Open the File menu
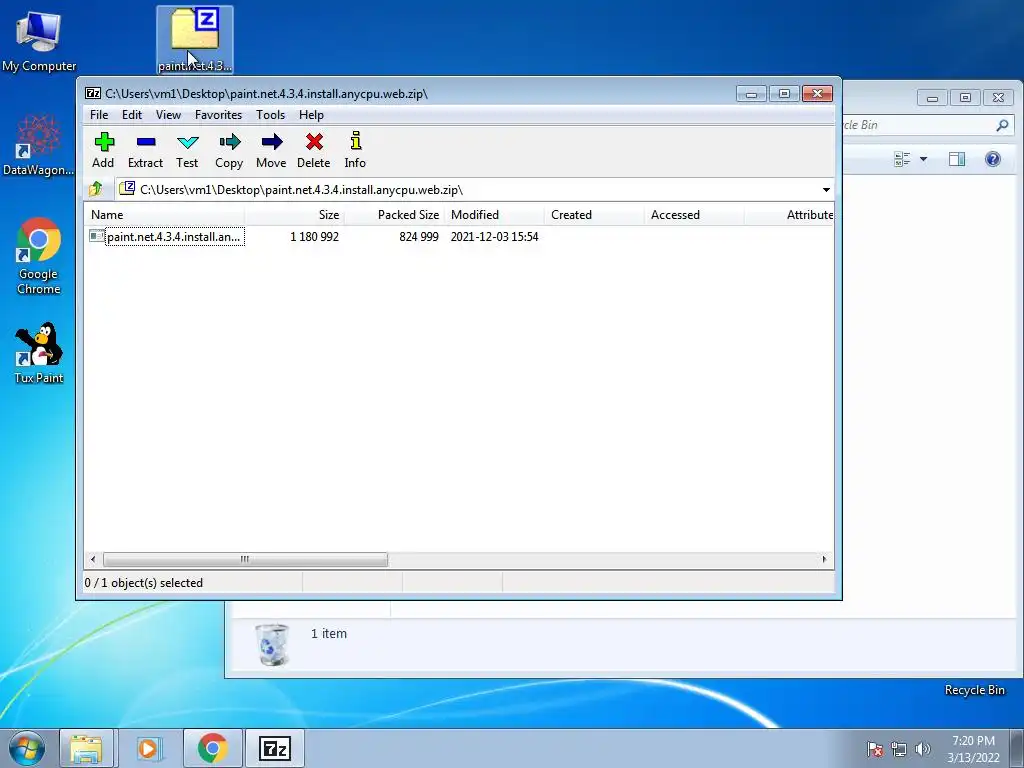The width and height of the screenshot is (1024, 768). [99, 115]
